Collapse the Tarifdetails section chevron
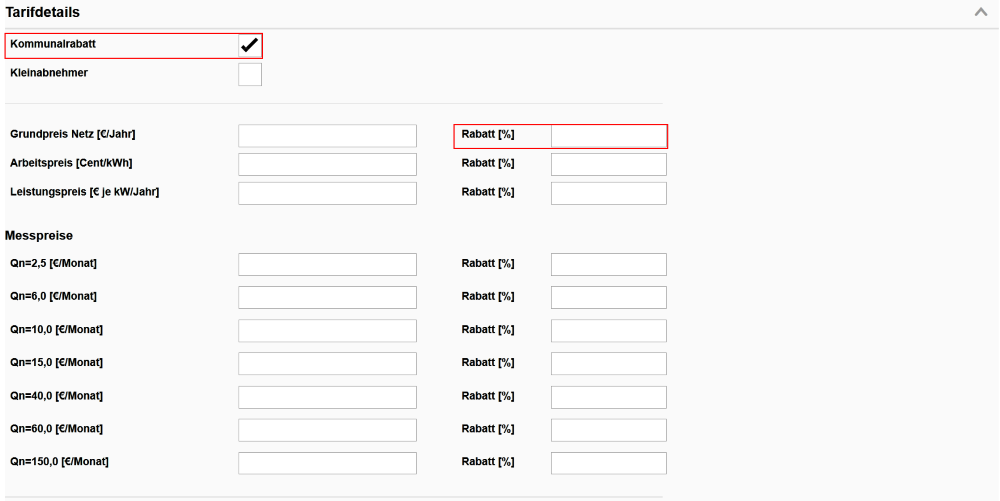This screenshot has width=1000, height=501. [980, 12]
